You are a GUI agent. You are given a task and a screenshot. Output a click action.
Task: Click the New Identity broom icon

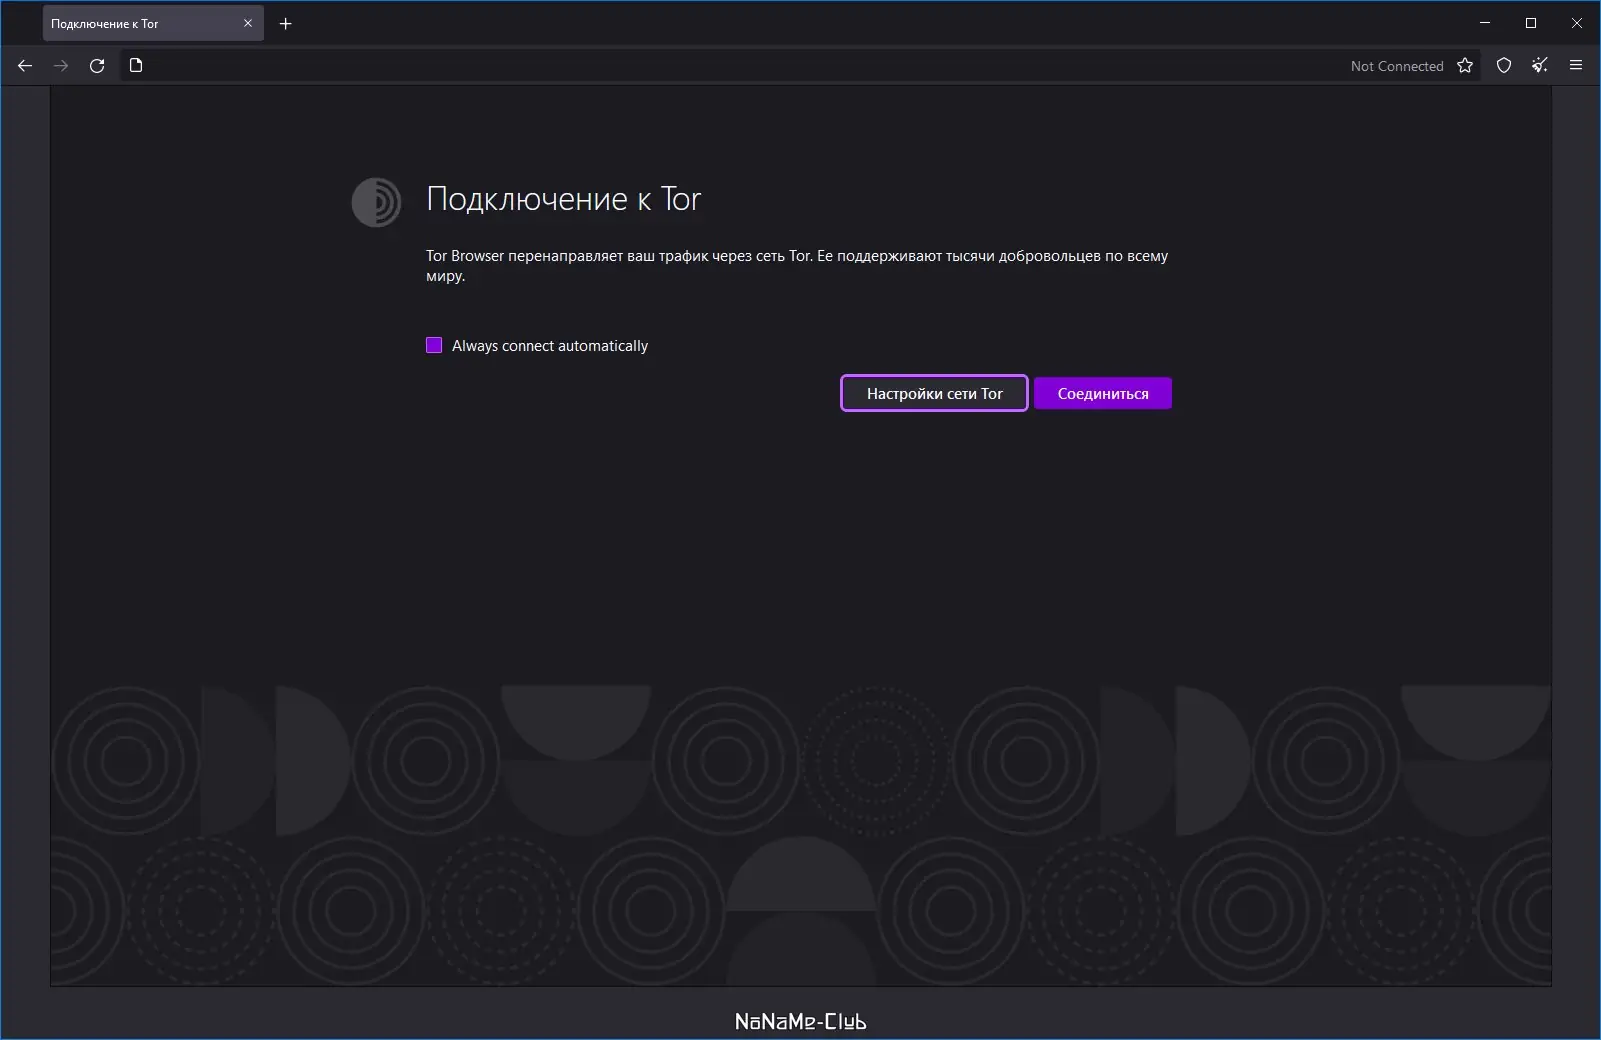coord(1540,66)
